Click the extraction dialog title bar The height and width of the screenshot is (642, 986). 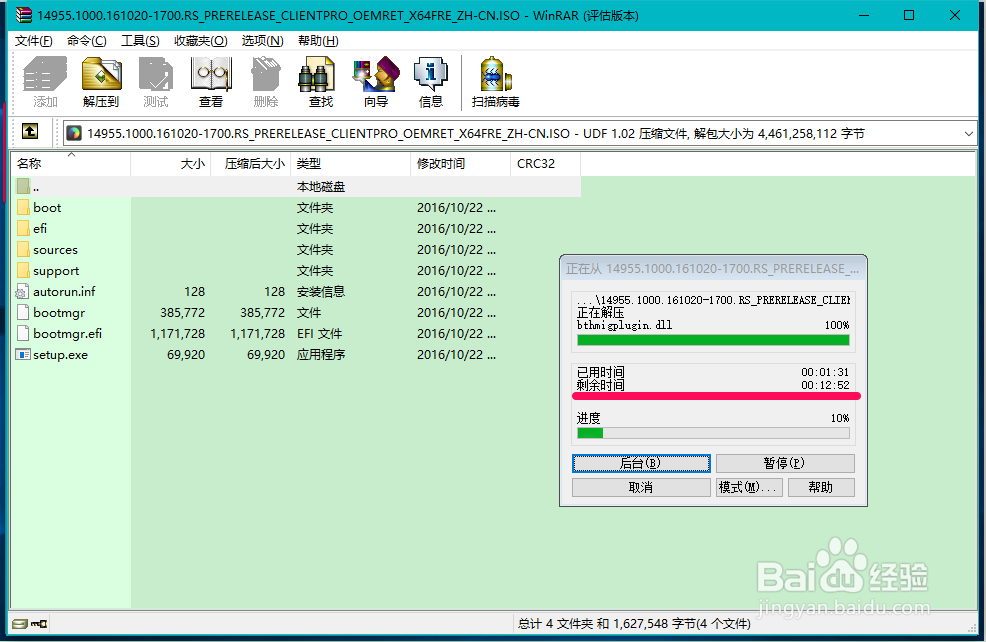coord(713,268)
